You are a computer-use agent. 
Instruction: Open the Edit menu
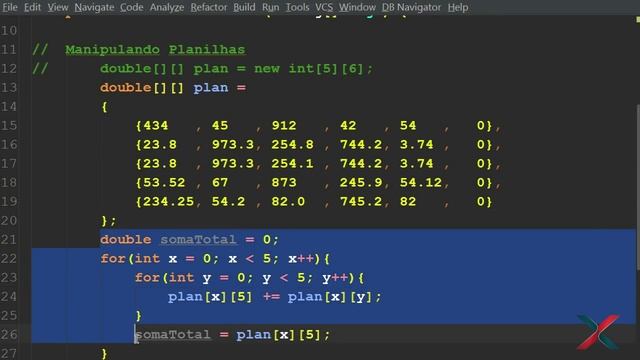(32, 7)
